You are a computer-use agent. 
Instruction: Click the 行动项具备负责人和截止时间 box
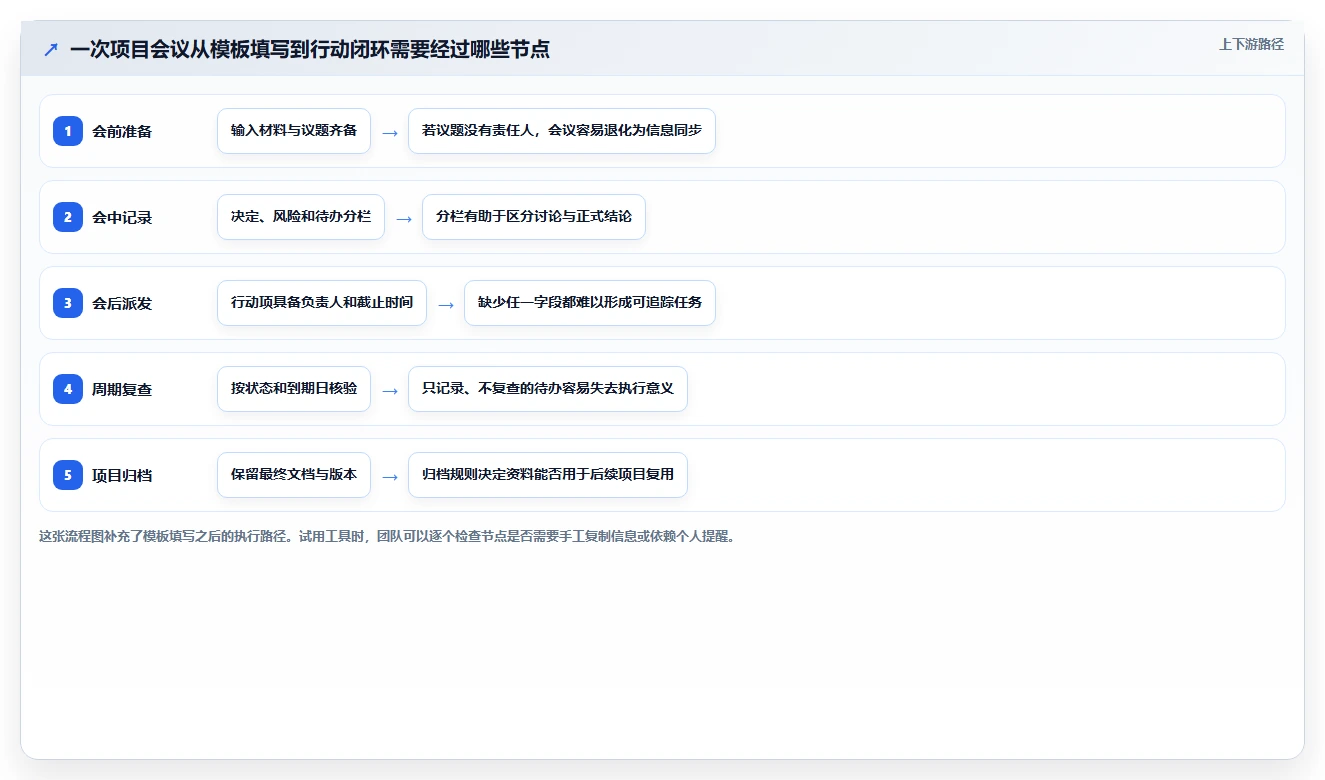pyautogui.click(x=322, y=303)
